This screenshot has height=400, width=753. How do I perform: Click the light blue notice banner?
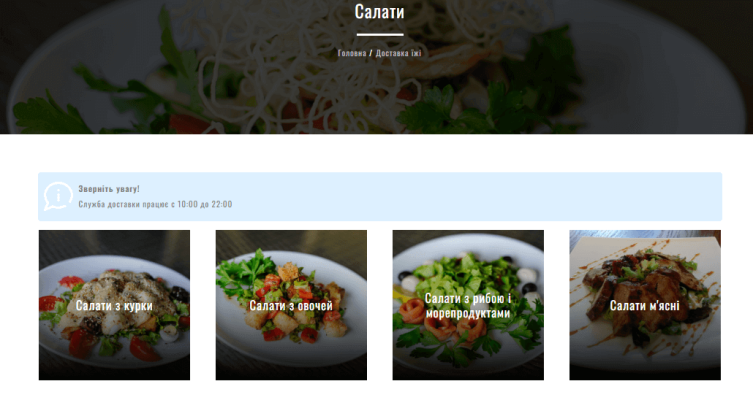[380, 196]
